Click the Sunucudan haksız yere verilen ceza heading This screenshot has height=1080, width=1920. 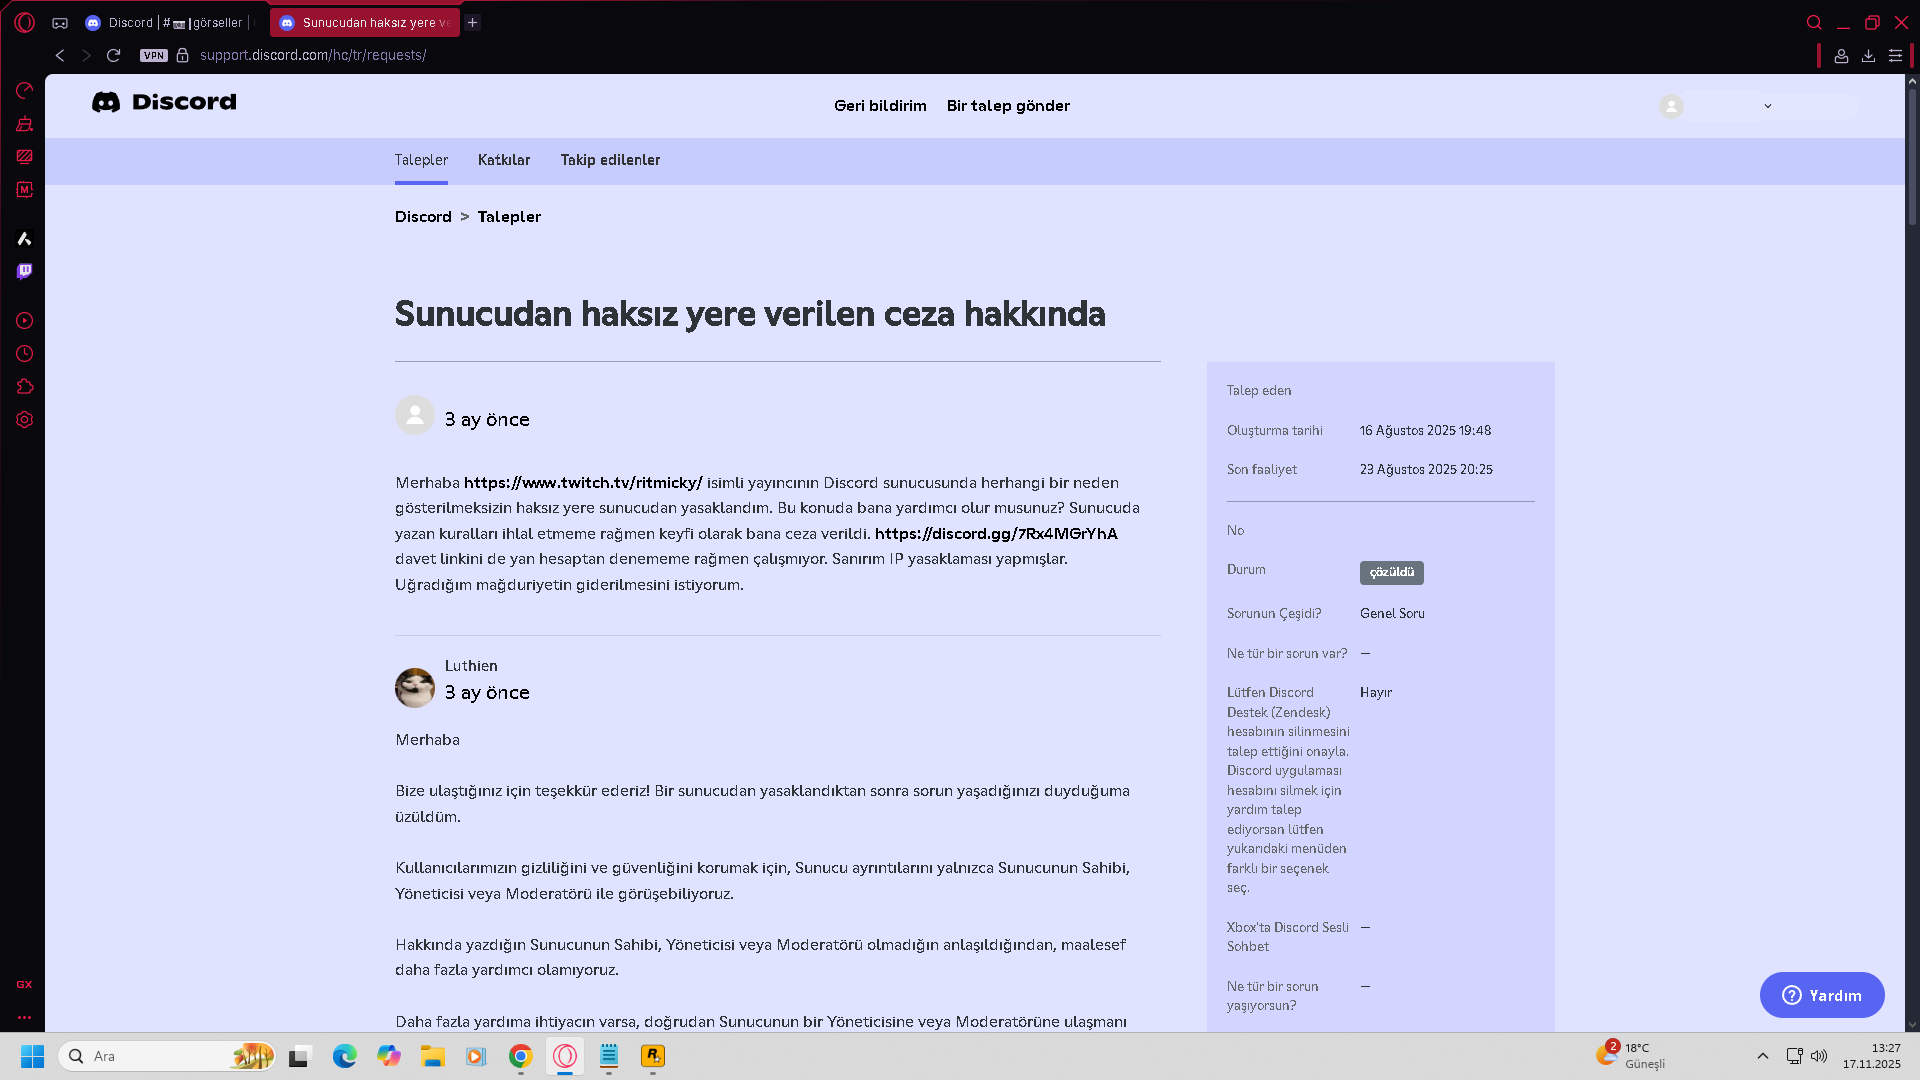750,314
